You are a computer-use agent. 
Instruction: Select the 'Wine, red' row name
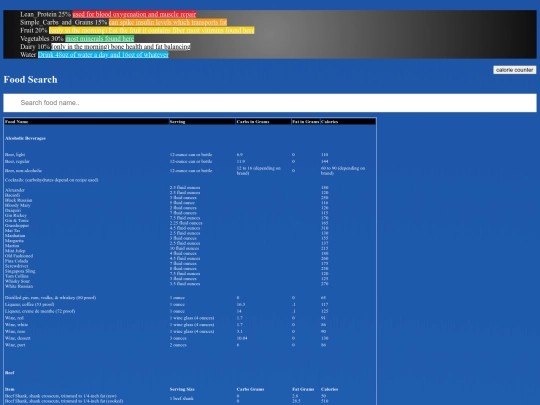click(14, 318)
